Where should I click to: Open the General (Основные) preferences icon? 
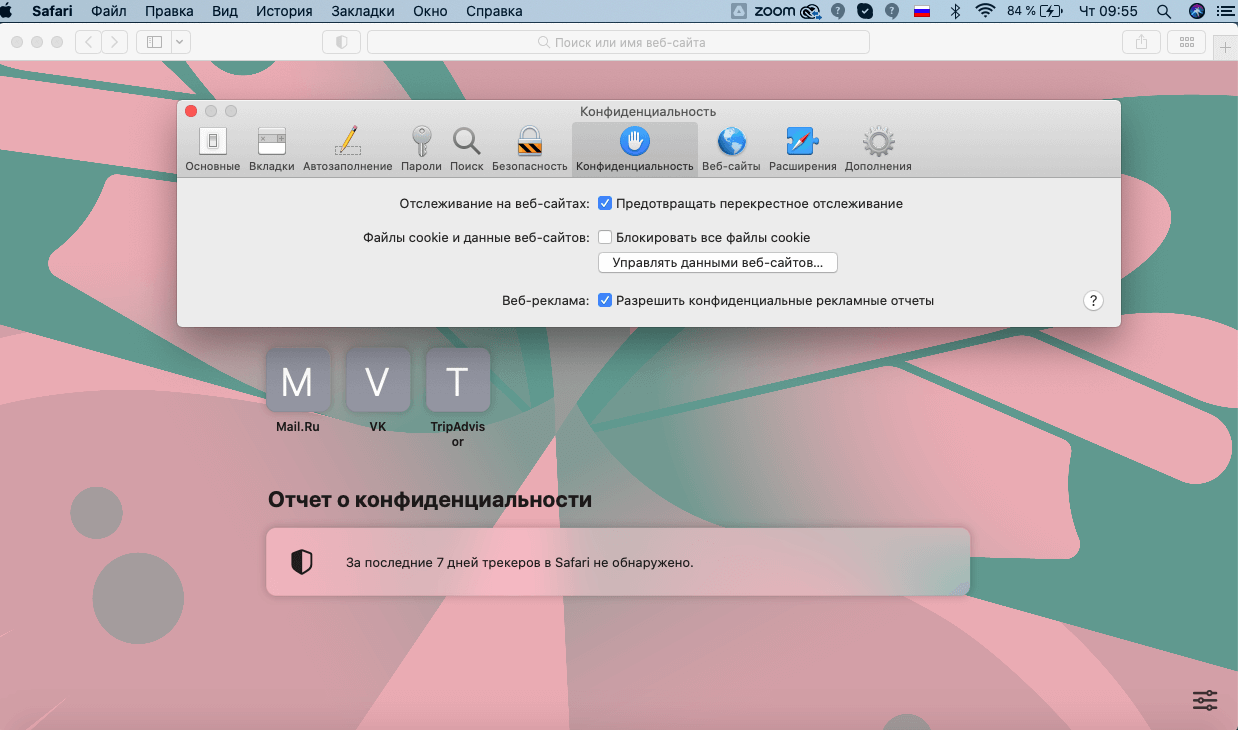(x=213, y=142)
